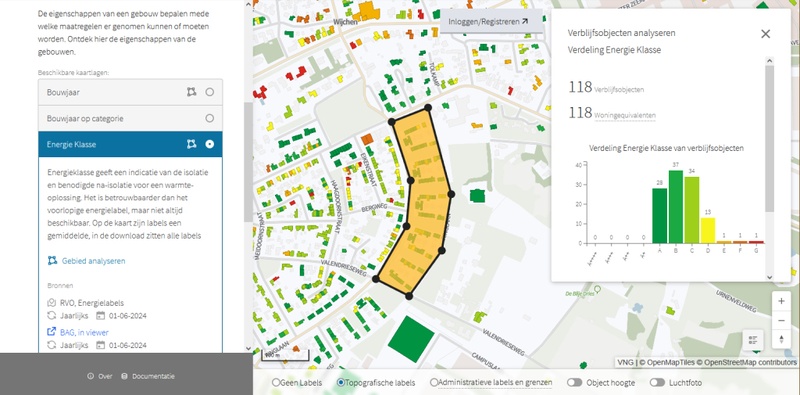Choose Administratieve labels en grenzen radio option
This screenshot has width=800, height=395.
[x=434, y=382]
